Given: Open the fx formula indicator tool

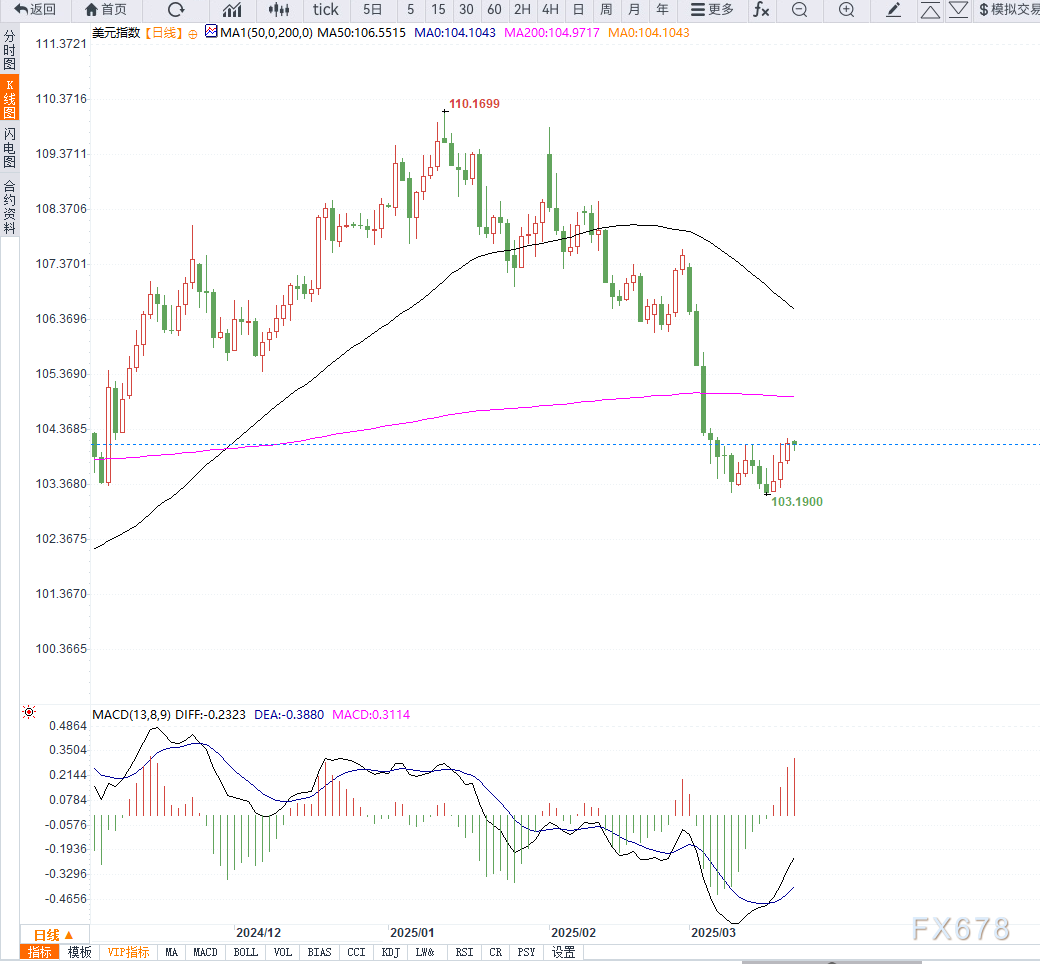Looking at the screenshot, I should (761, 10).
